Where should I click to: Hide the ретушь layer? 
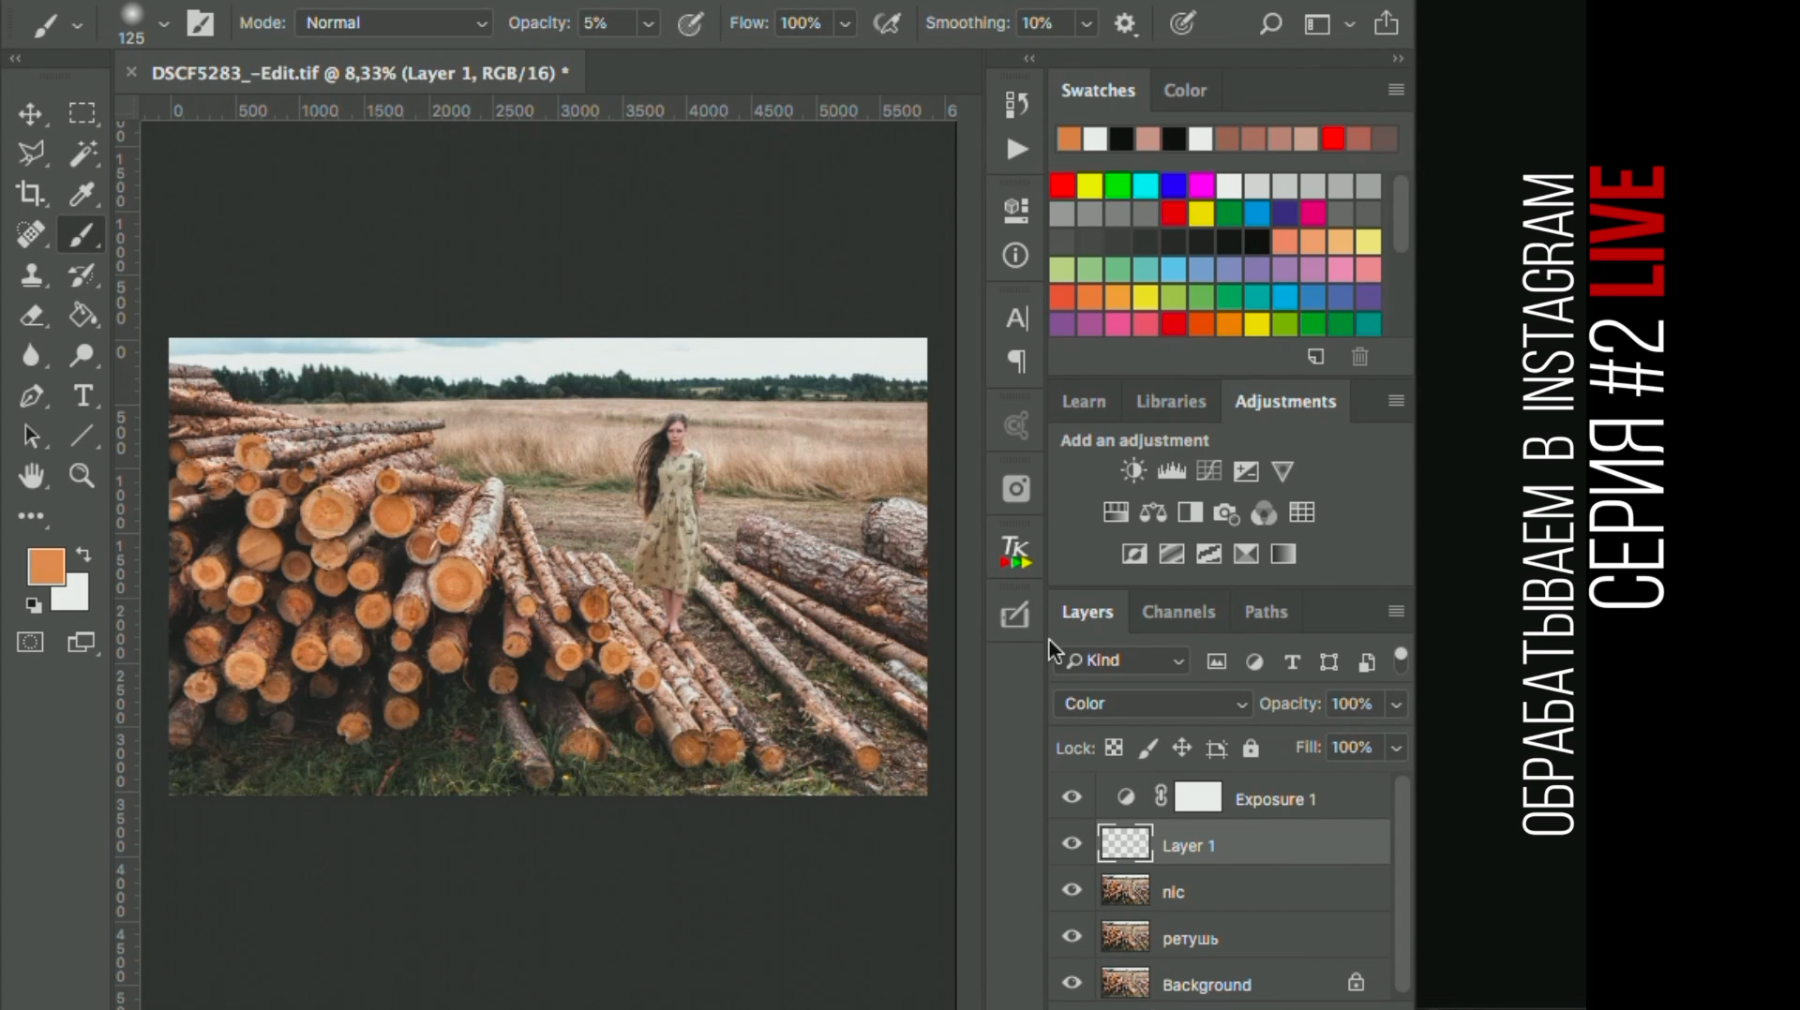click(1072, 936)
